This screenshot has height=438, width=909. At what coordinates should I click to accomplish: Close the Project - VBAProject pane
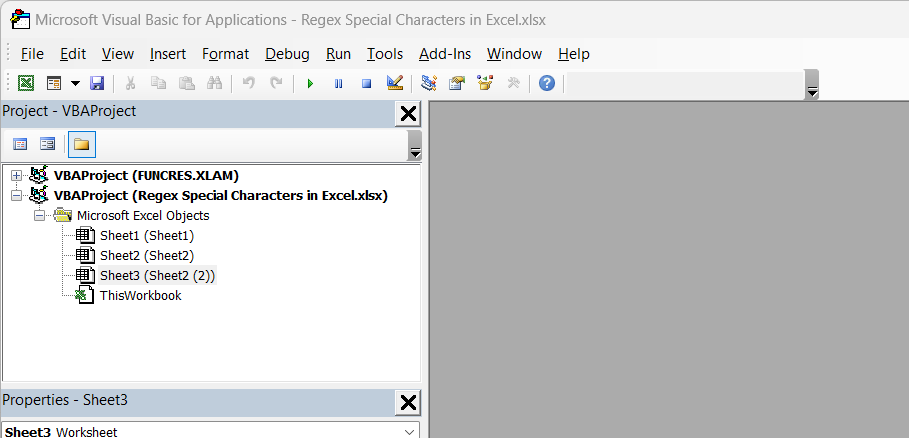click(408, 114)
